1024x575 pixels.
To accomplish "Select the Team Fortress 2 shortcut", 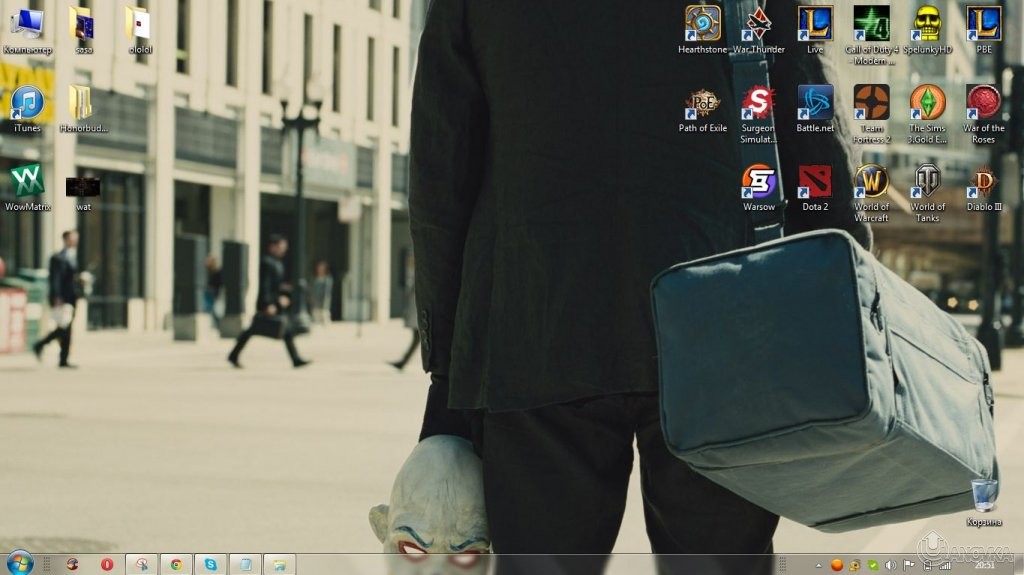I will [x=871, y=103].
